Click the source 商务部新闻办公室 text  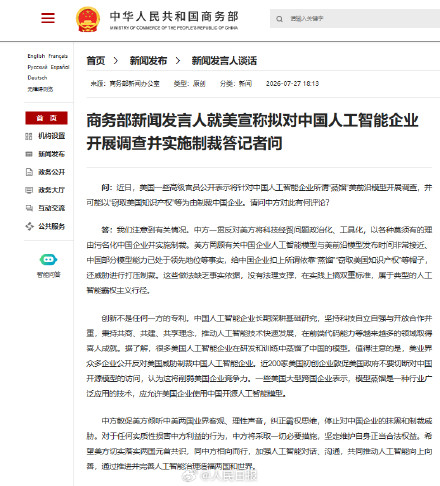coord(134,84)
